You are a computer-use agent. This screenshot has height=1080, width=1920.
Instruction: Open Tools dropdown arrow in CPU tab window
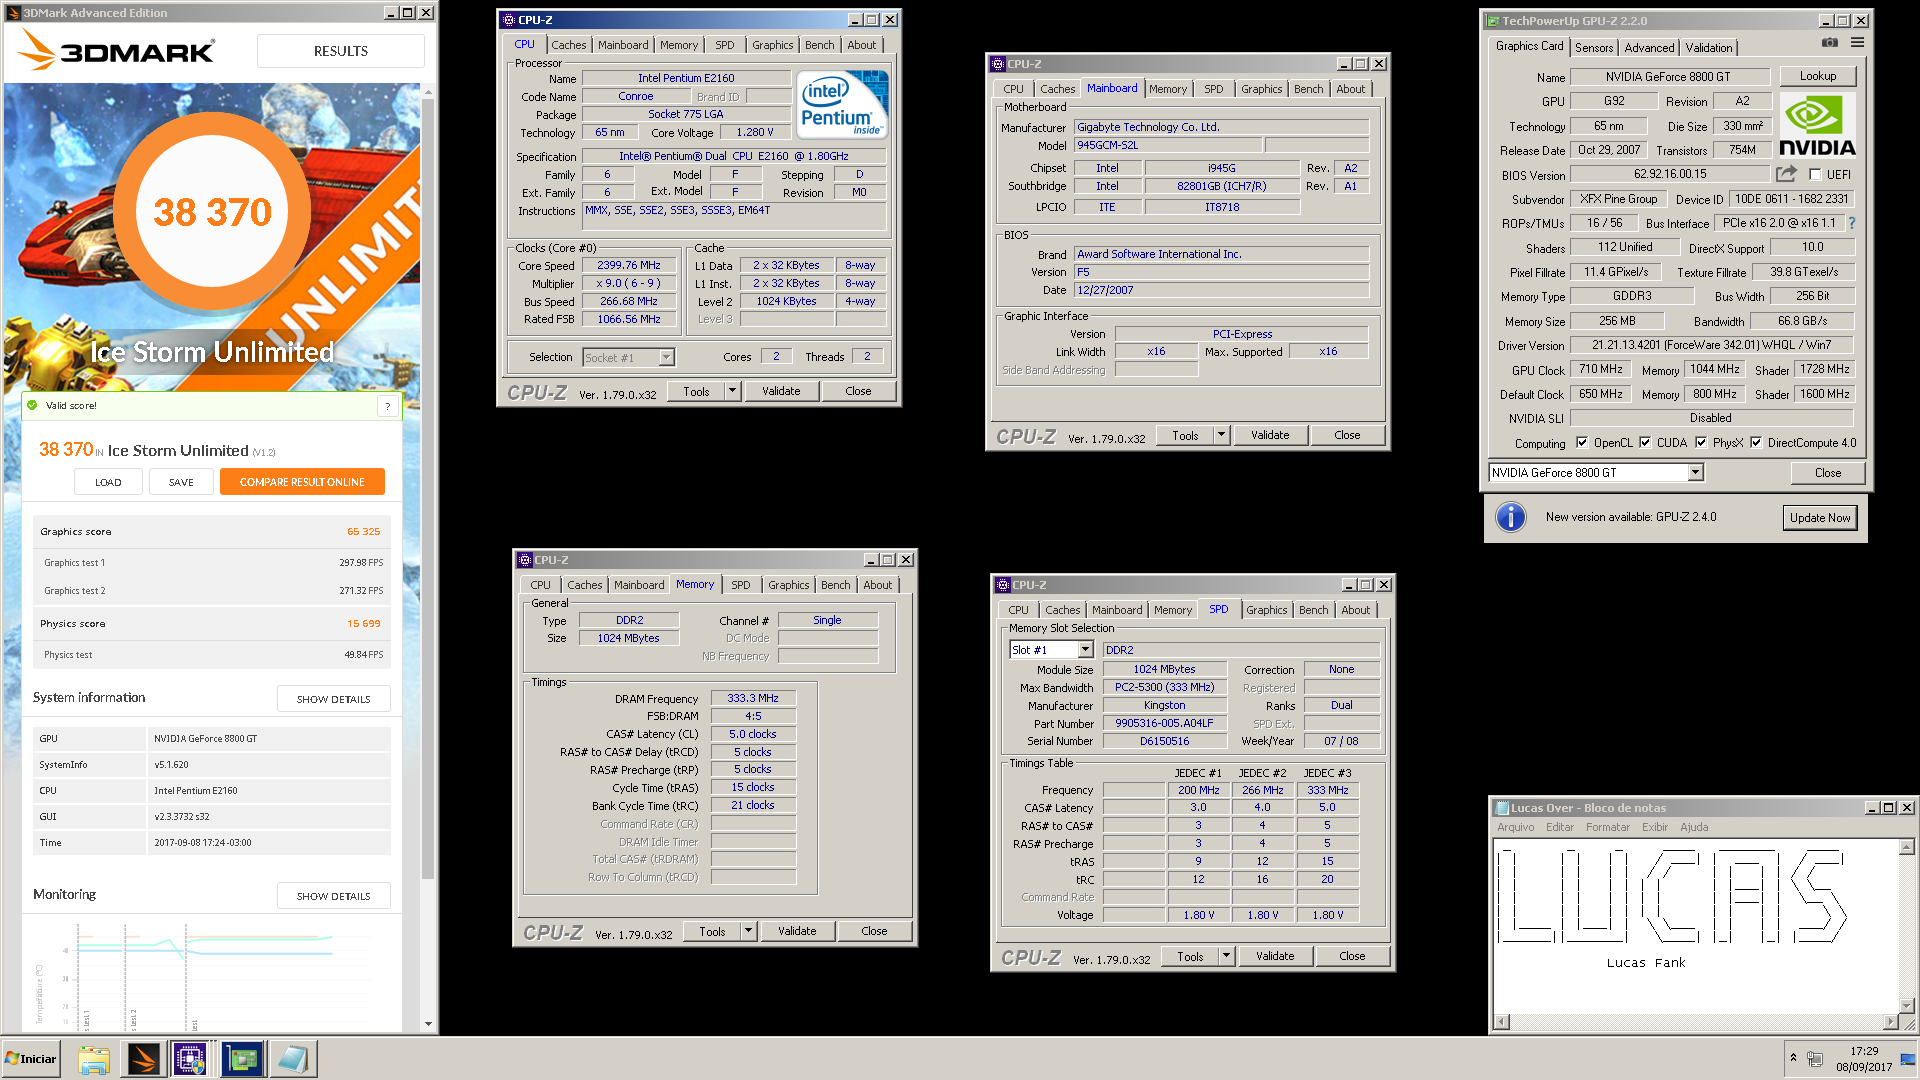coord(733,391)
